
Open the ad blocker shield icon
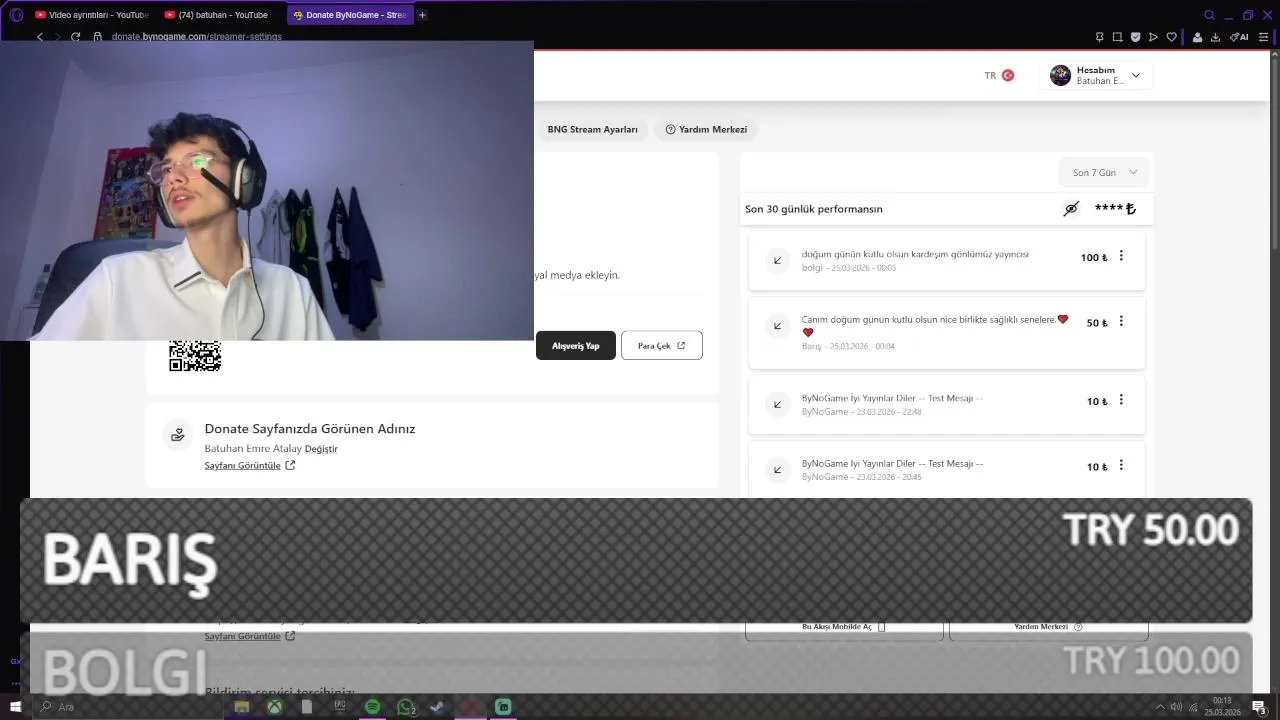[1135, 37]
